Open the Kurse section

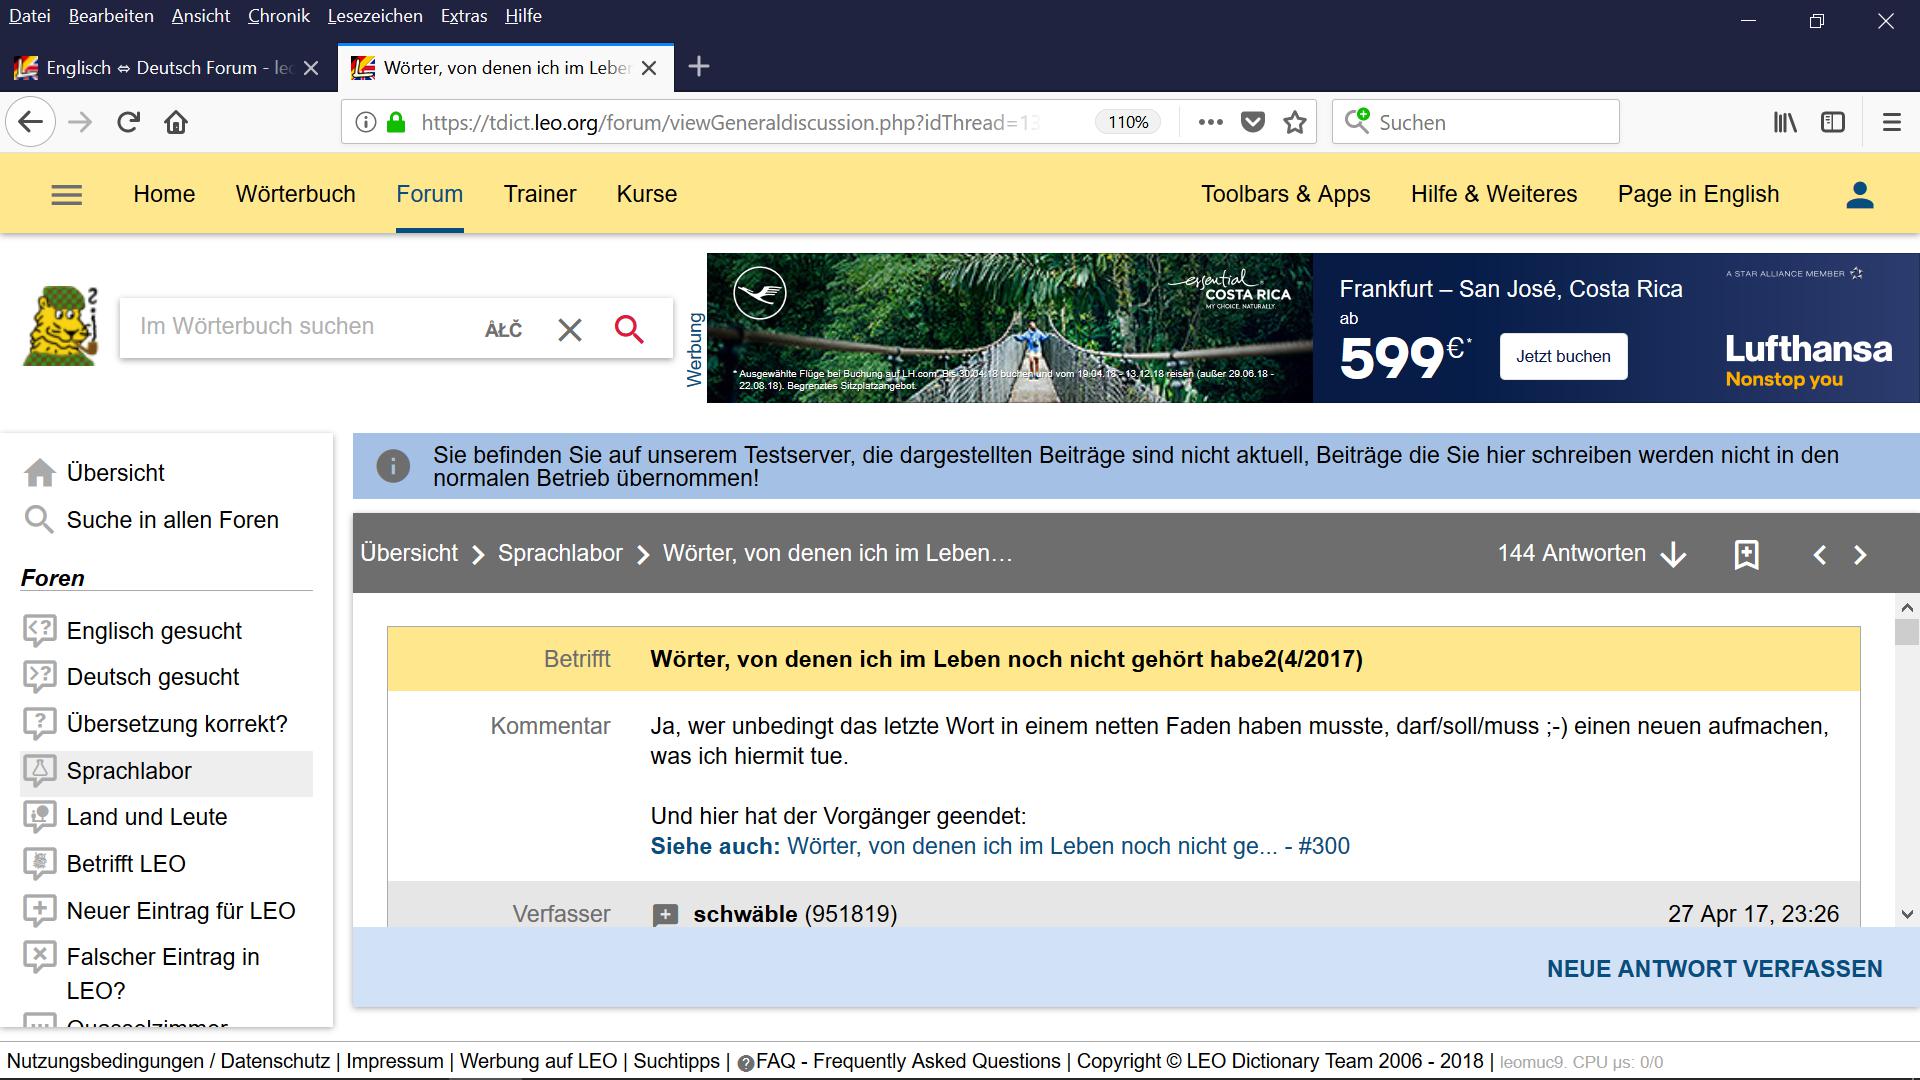[647, 194]
